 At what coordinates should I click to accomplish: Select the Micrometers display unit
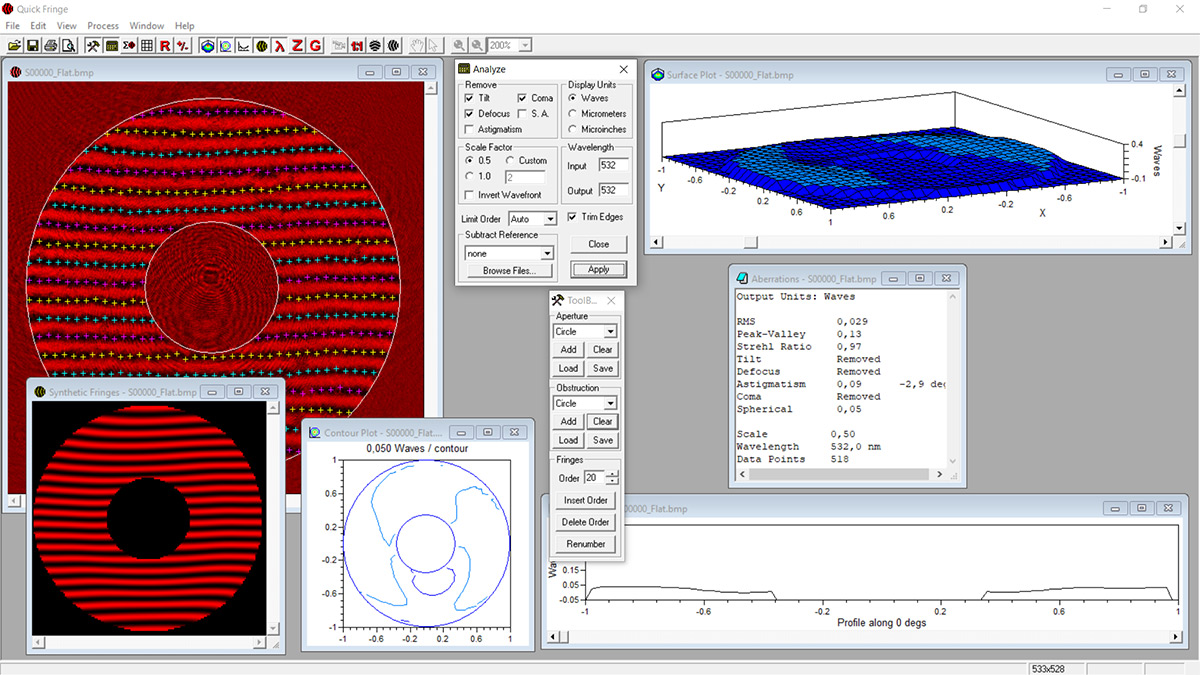573,114
